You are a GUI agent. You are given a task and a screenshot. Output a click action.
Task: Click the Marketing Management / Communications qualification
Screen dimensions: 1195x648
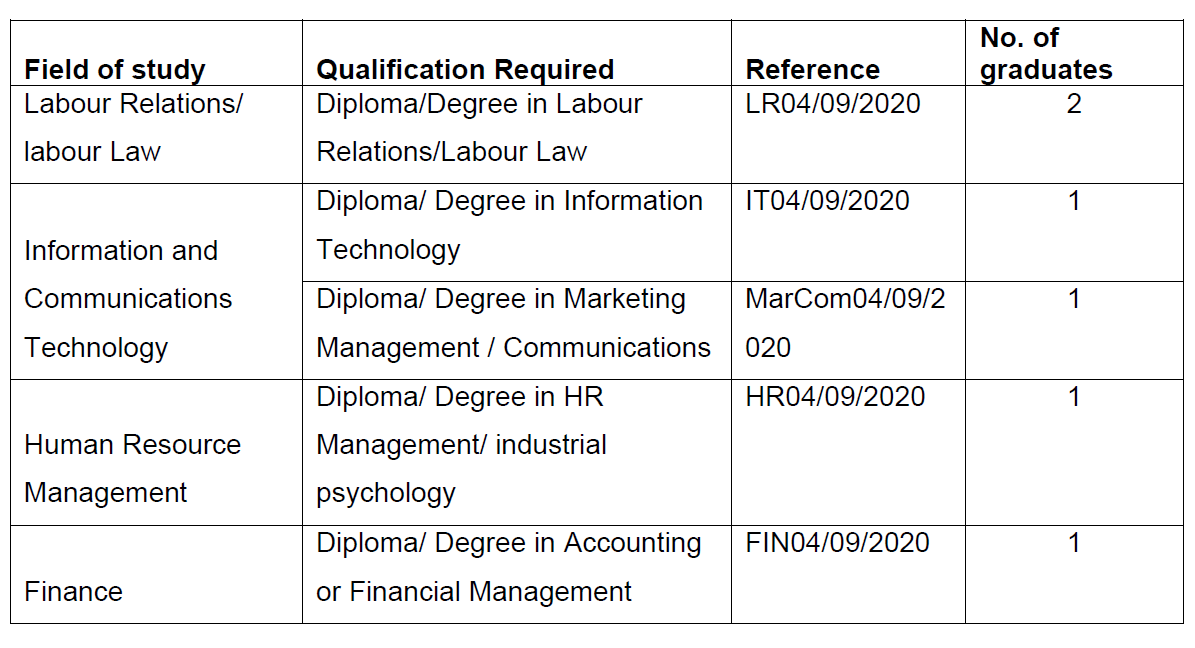[x=513, y=323]
